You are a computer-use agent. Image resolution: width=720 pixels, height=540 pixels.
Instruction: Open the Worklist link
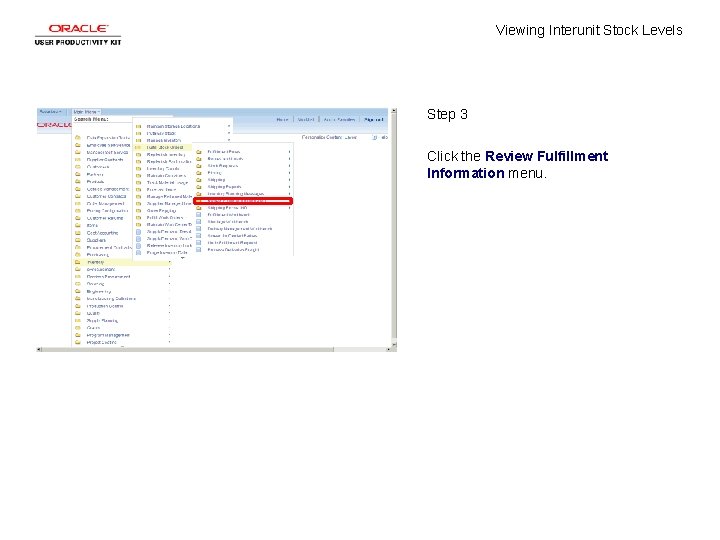click(x=306, y=119)
